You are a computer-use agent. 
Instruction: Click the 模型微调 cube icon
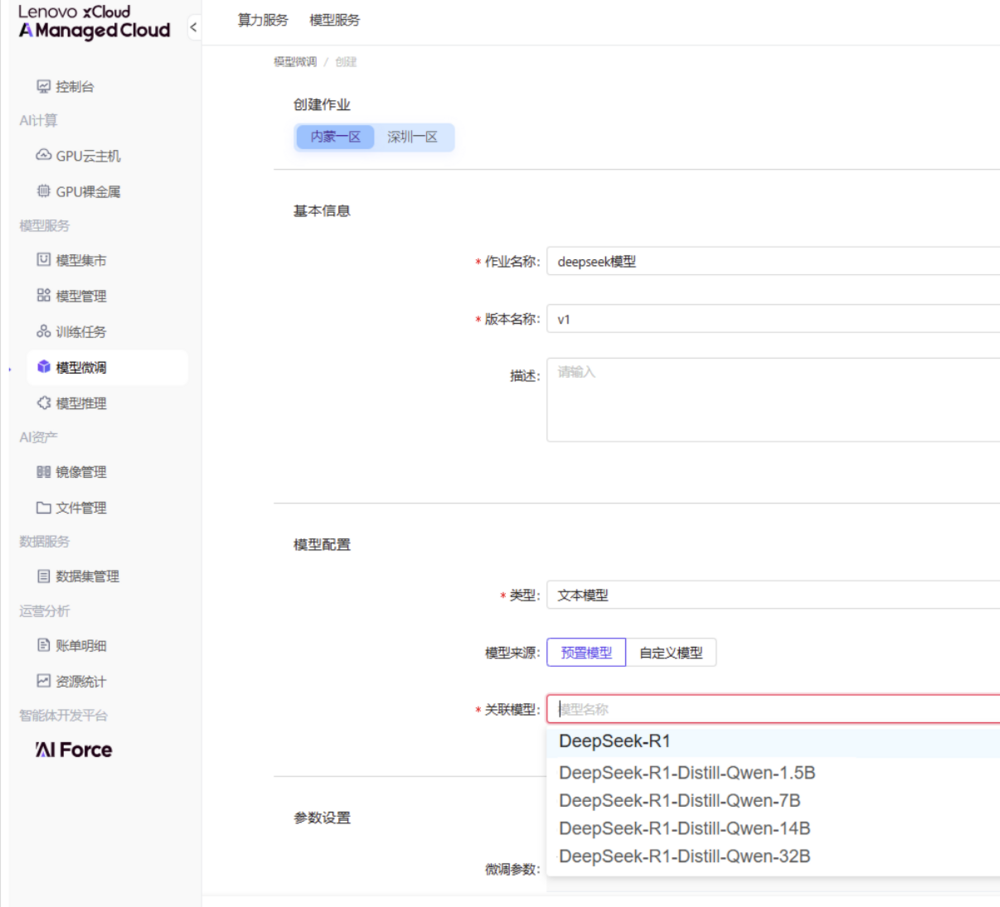tap(43, 367)
